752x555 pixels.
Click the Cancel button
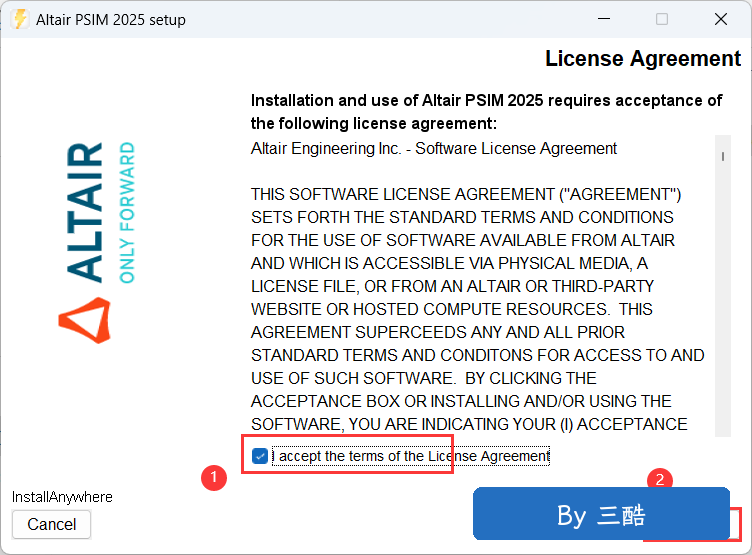(x=51, y=524)
